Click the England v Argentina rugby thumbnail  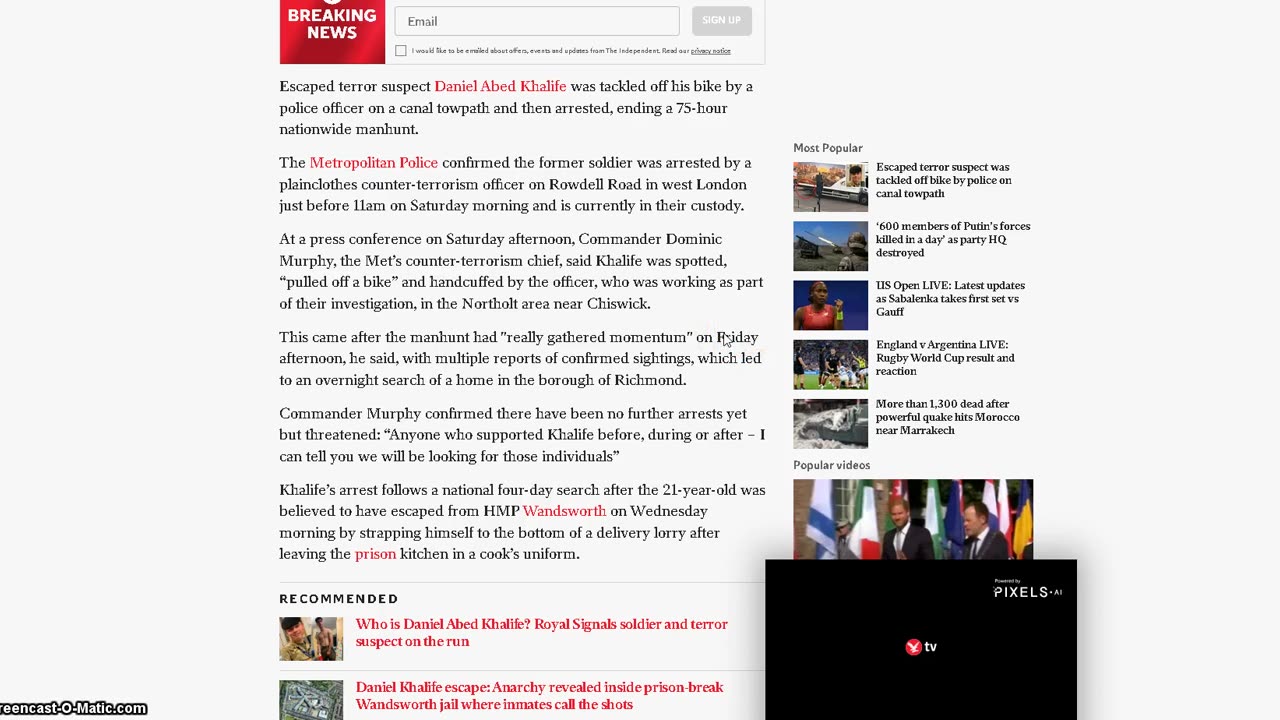(x=831, y=364)
